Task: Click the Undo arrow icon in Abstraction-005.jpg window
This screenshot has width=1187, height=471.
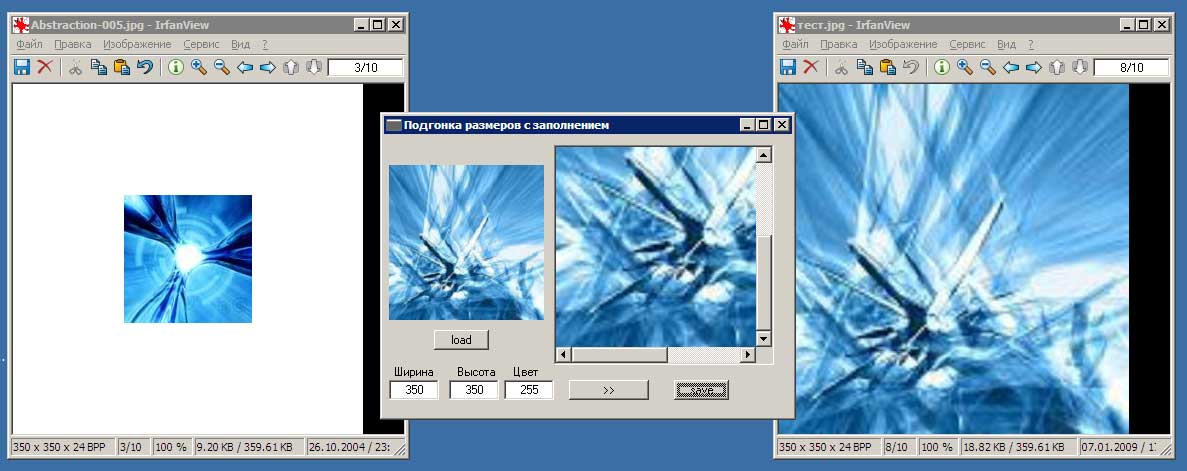Action: tap(145, 67)
